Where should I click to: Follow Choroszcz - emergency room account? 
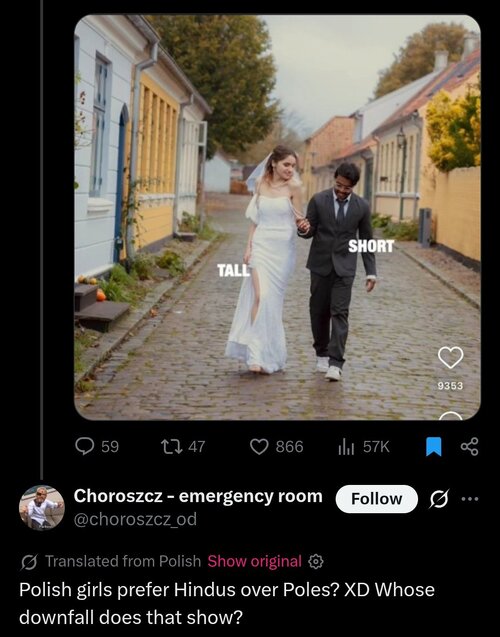tap(377, 498)
